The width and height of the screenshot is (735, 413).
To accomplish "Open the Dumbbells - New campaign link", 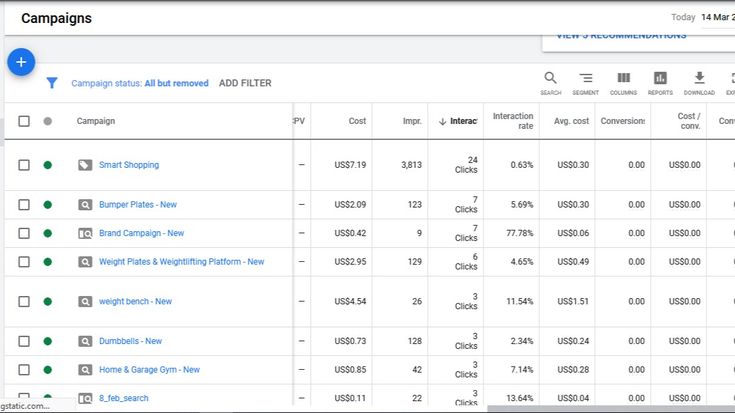I will (130, 341).
